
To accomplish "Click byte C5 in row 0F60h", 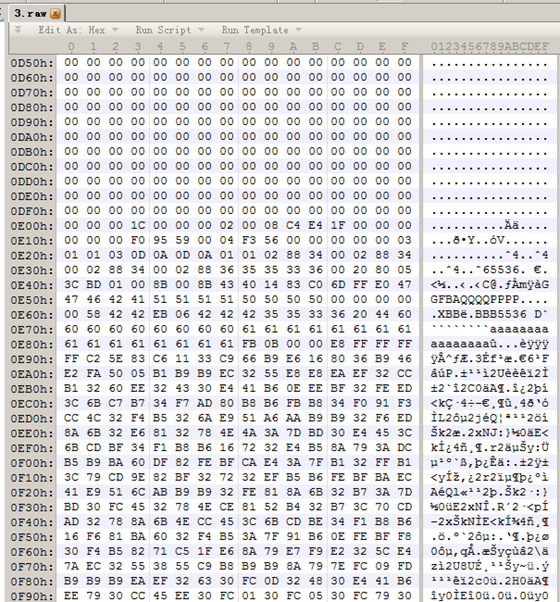I will pyautogui.click(x=182, y=552).
